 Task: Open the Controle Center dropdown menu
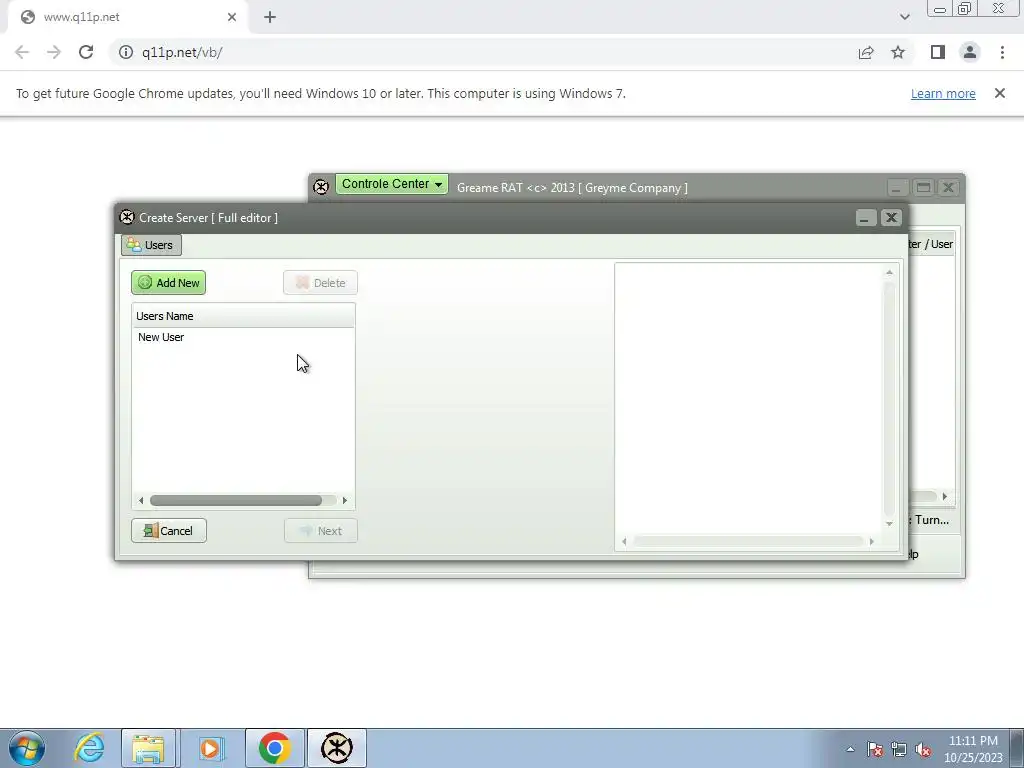pos(392,184)
